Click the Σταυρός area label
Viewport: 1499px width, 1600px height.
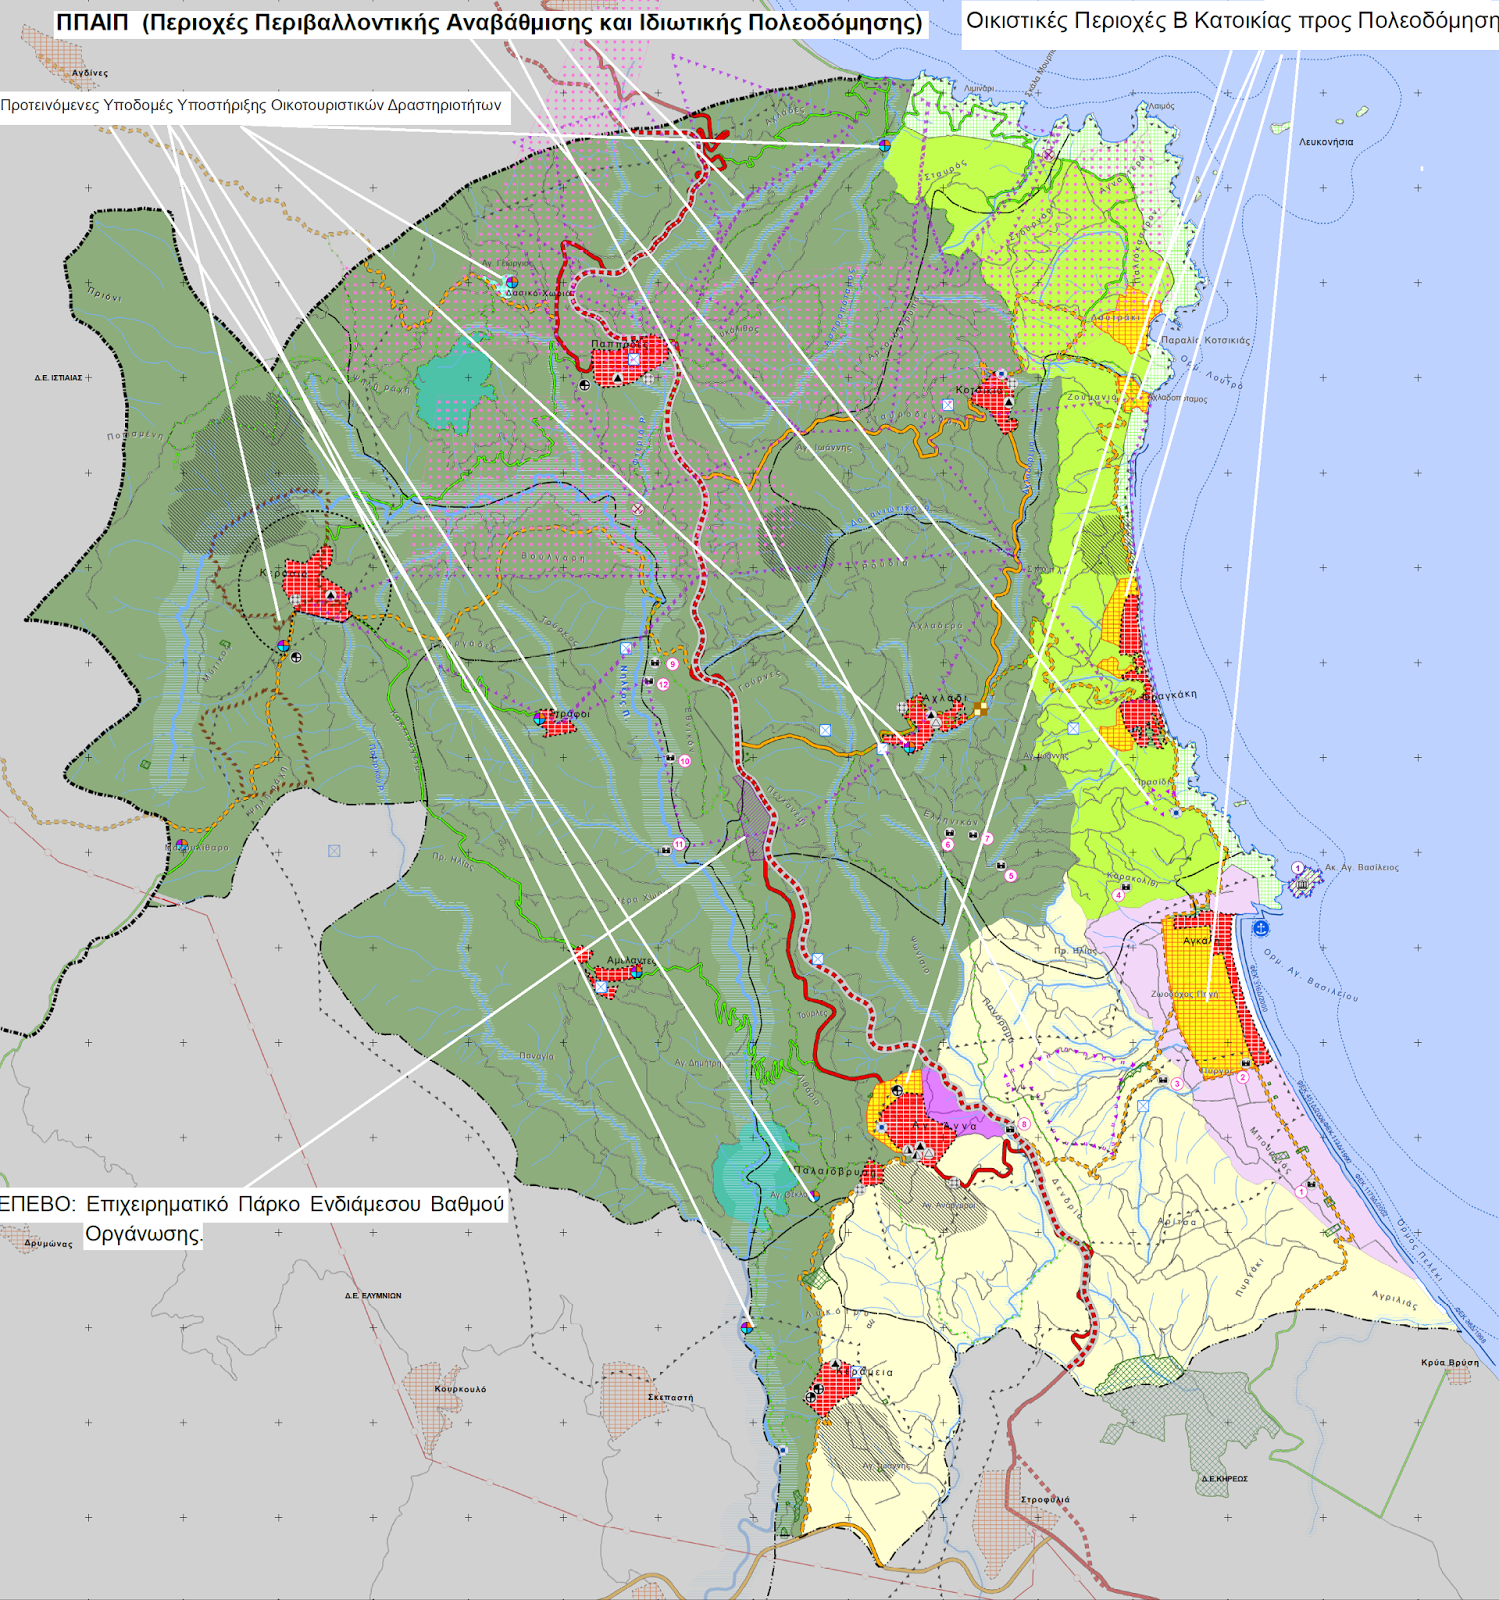point(945,168)
